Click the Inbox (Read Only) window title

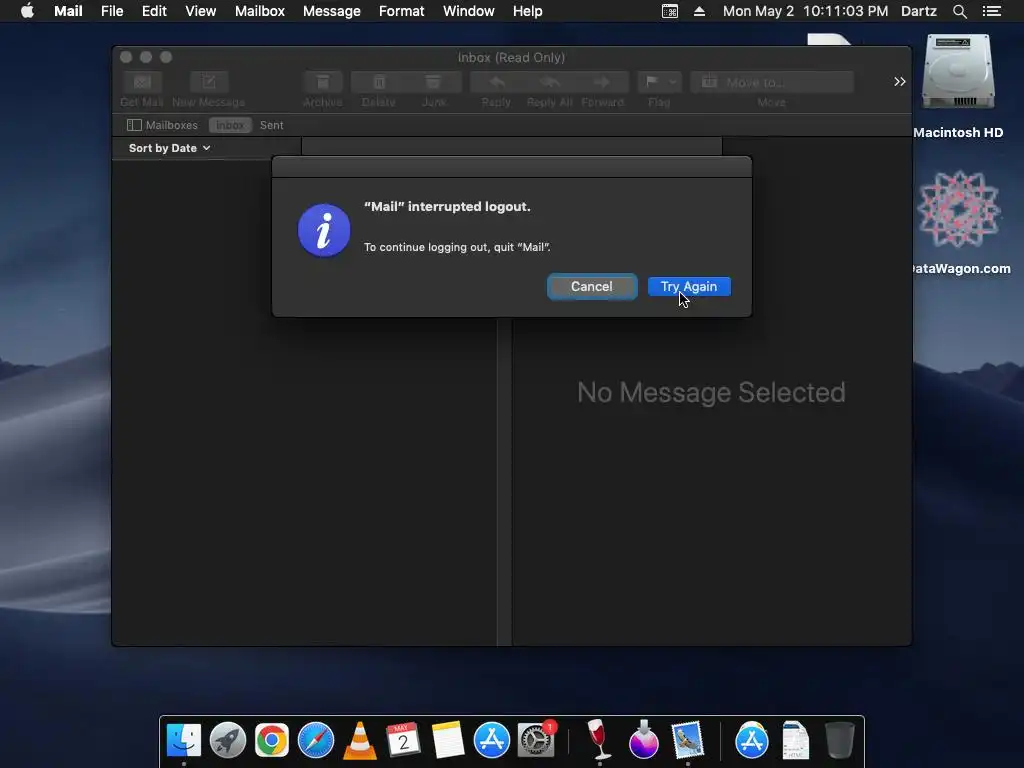[x=511, y=57]
